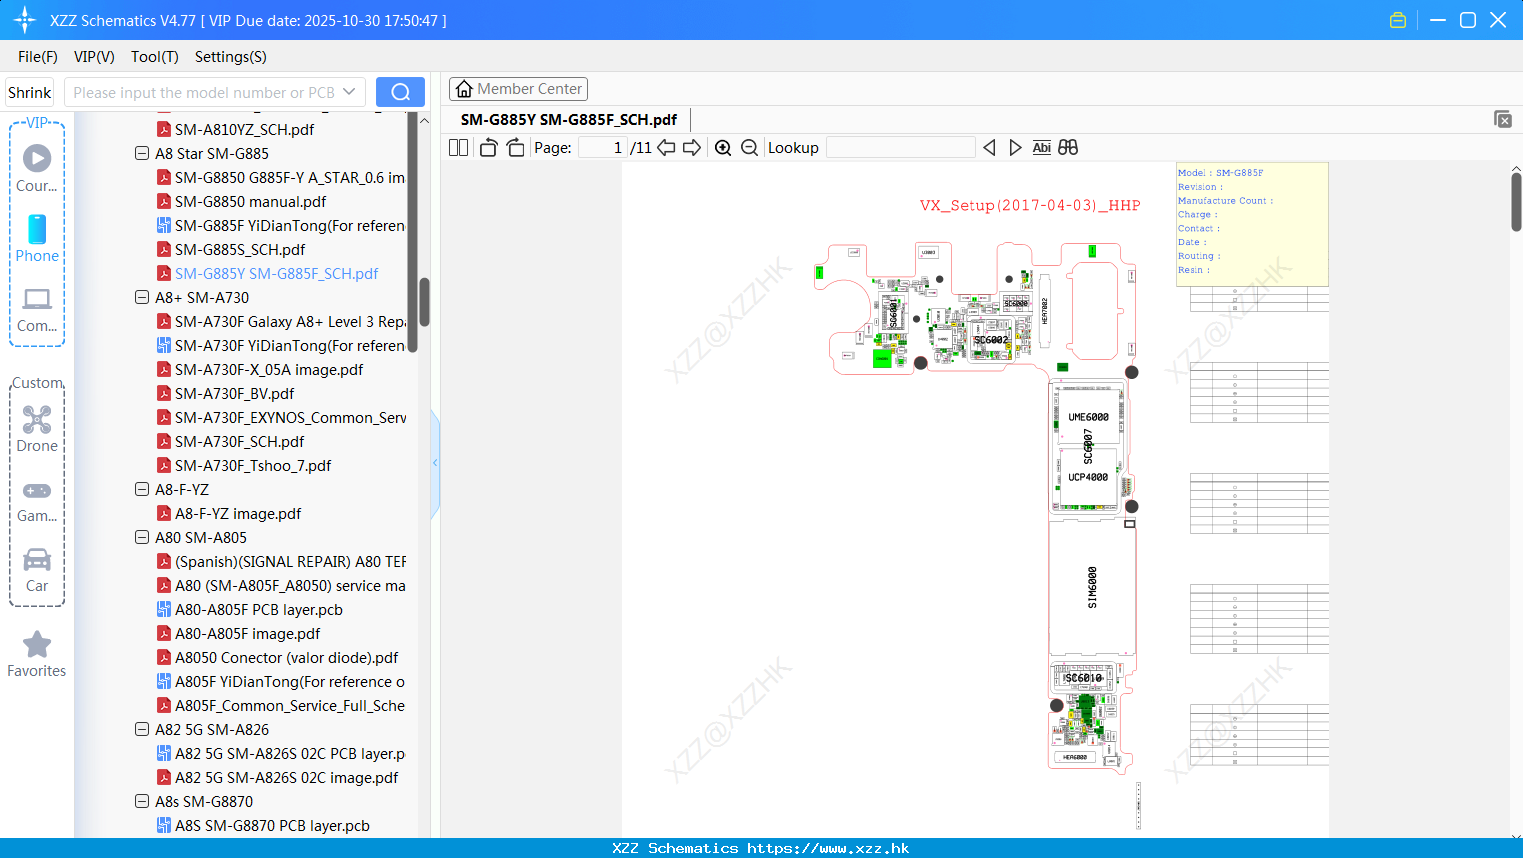This screenshot has width=1523, height=858.
Task: Open the A80-A805F PCB layer.pcb file
Action: 259,610
